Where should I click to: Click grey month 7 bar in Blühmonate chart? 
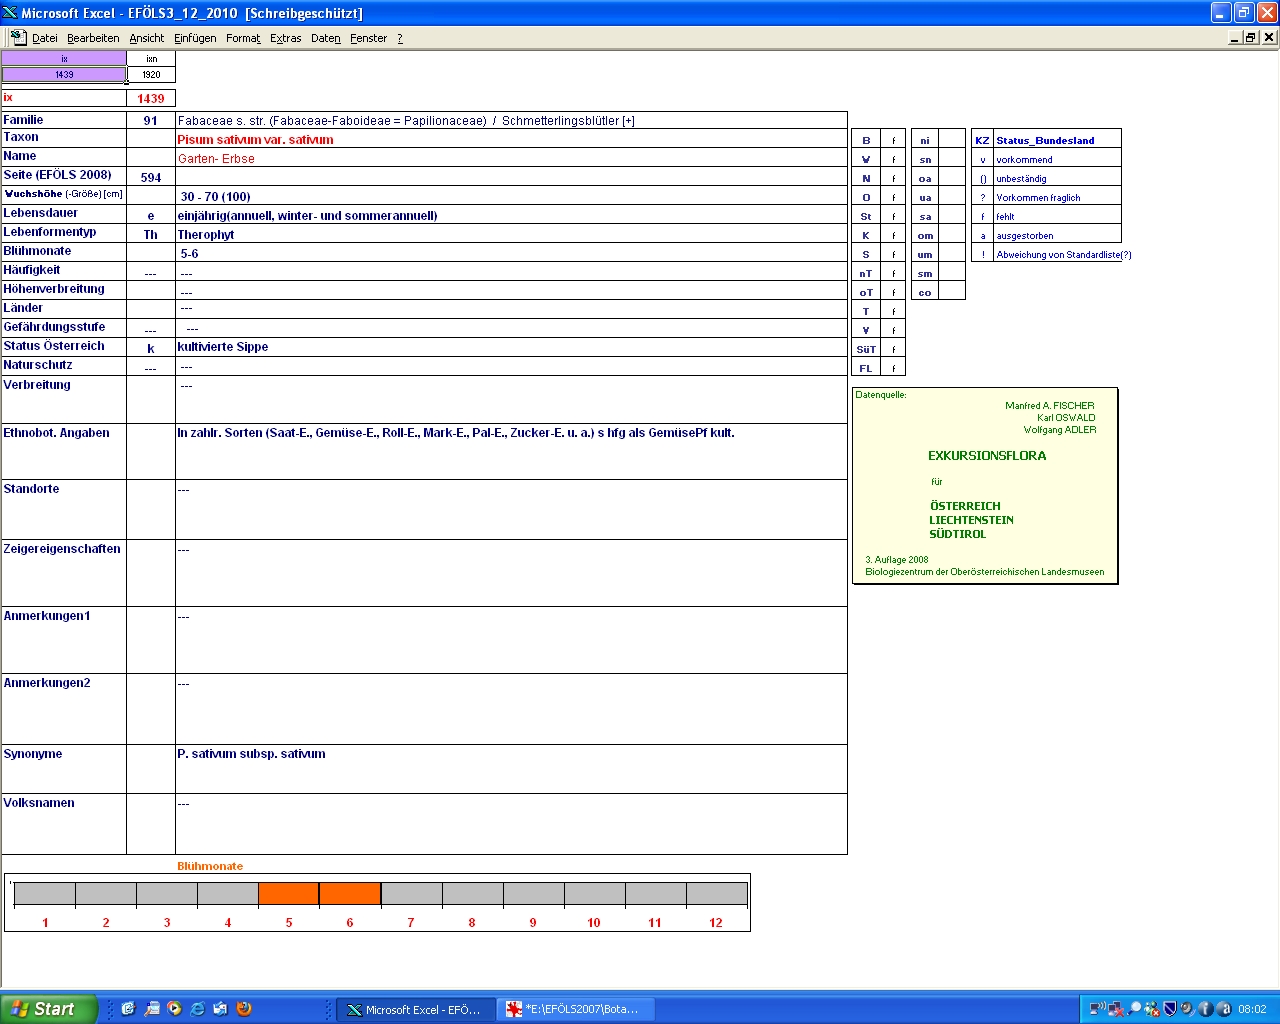pyautogui.click(x=411, y=894)
